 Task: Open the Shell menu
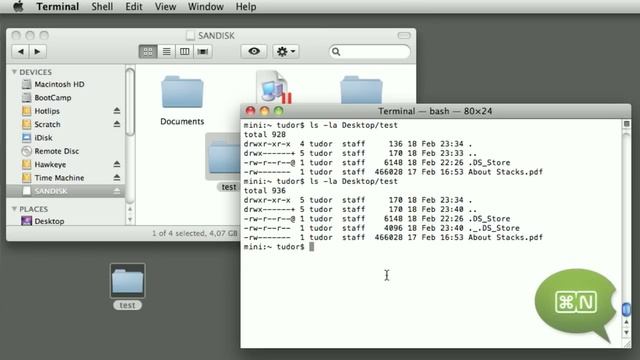(102, 7)
